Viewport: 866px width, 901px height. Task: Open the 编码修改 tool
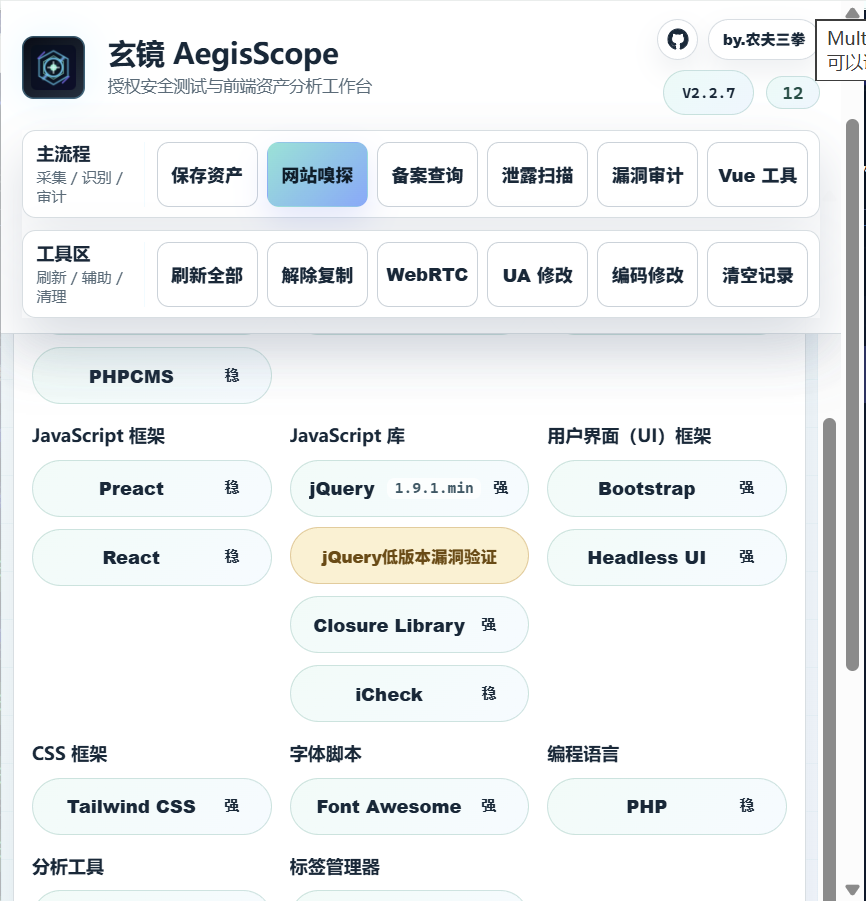point(647,275)
